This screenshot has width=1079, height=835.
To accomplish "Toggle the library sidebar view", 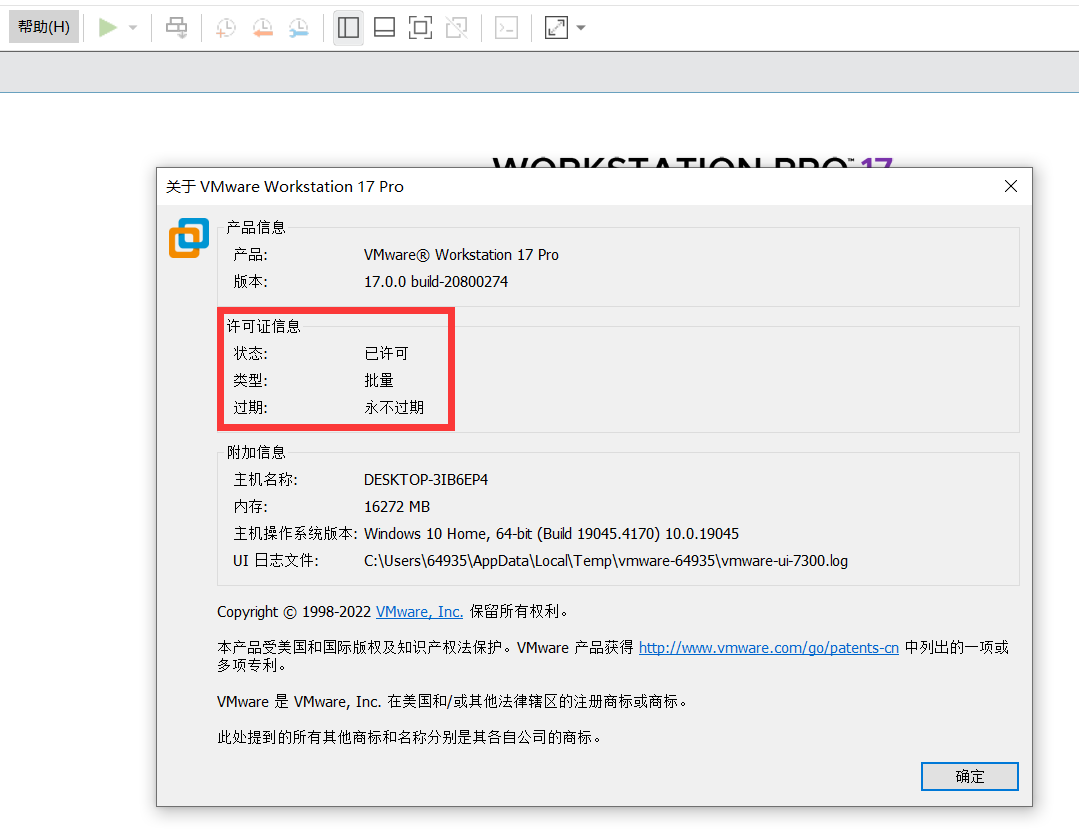I will 348,28.
